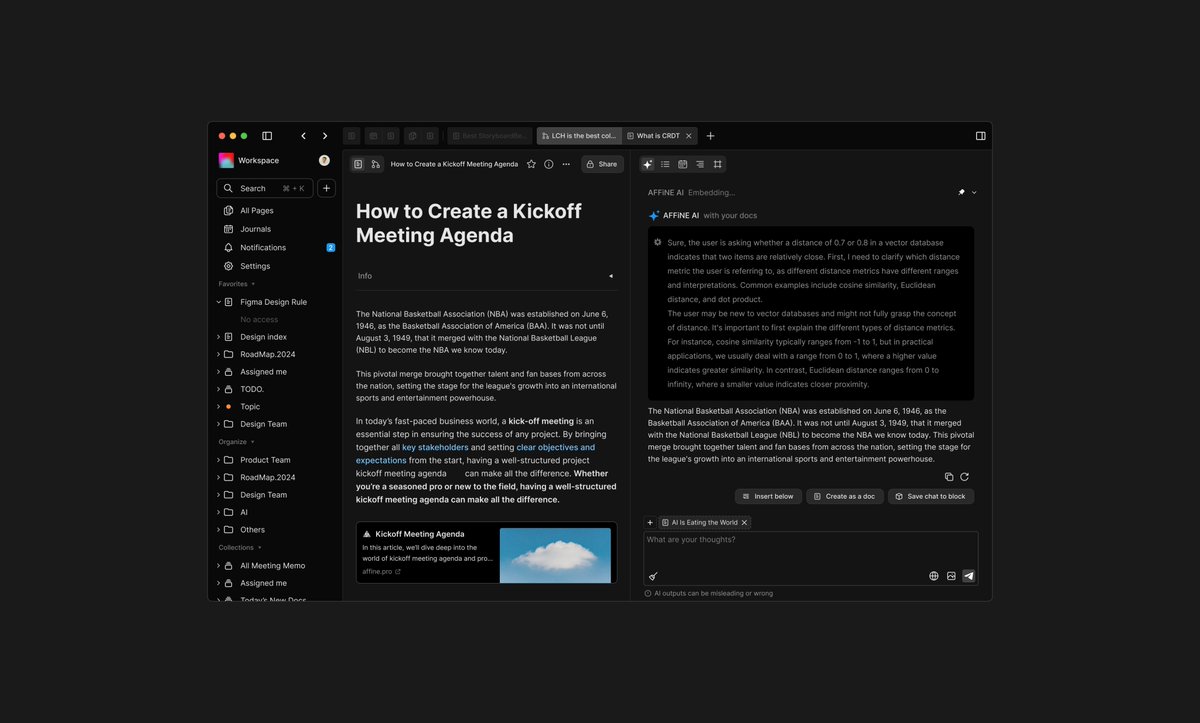The image size is (1200, 723).
Task: Select the AI chat sidebar tab
Action: point(647,164)
